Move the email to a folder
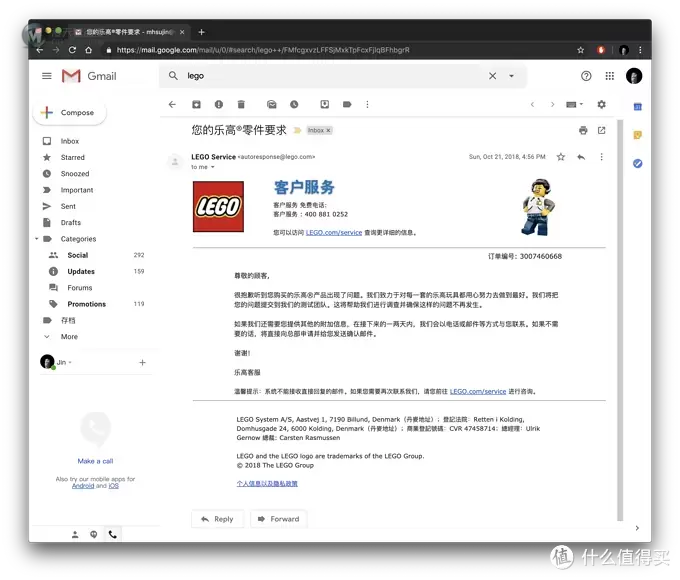The height and width of the screenshot is (580, 680). pos(324,104)
